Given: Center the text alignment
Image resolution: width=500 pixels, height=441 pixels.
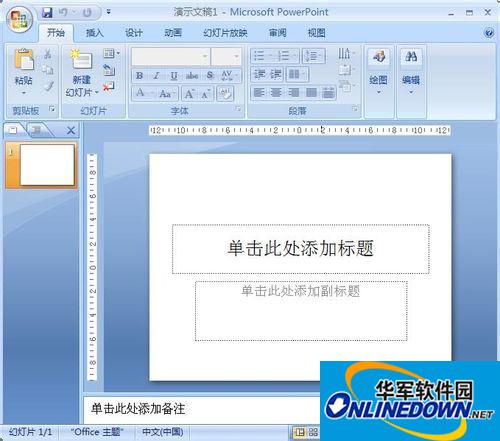Looking at the screenshot, I should [276, 92].
